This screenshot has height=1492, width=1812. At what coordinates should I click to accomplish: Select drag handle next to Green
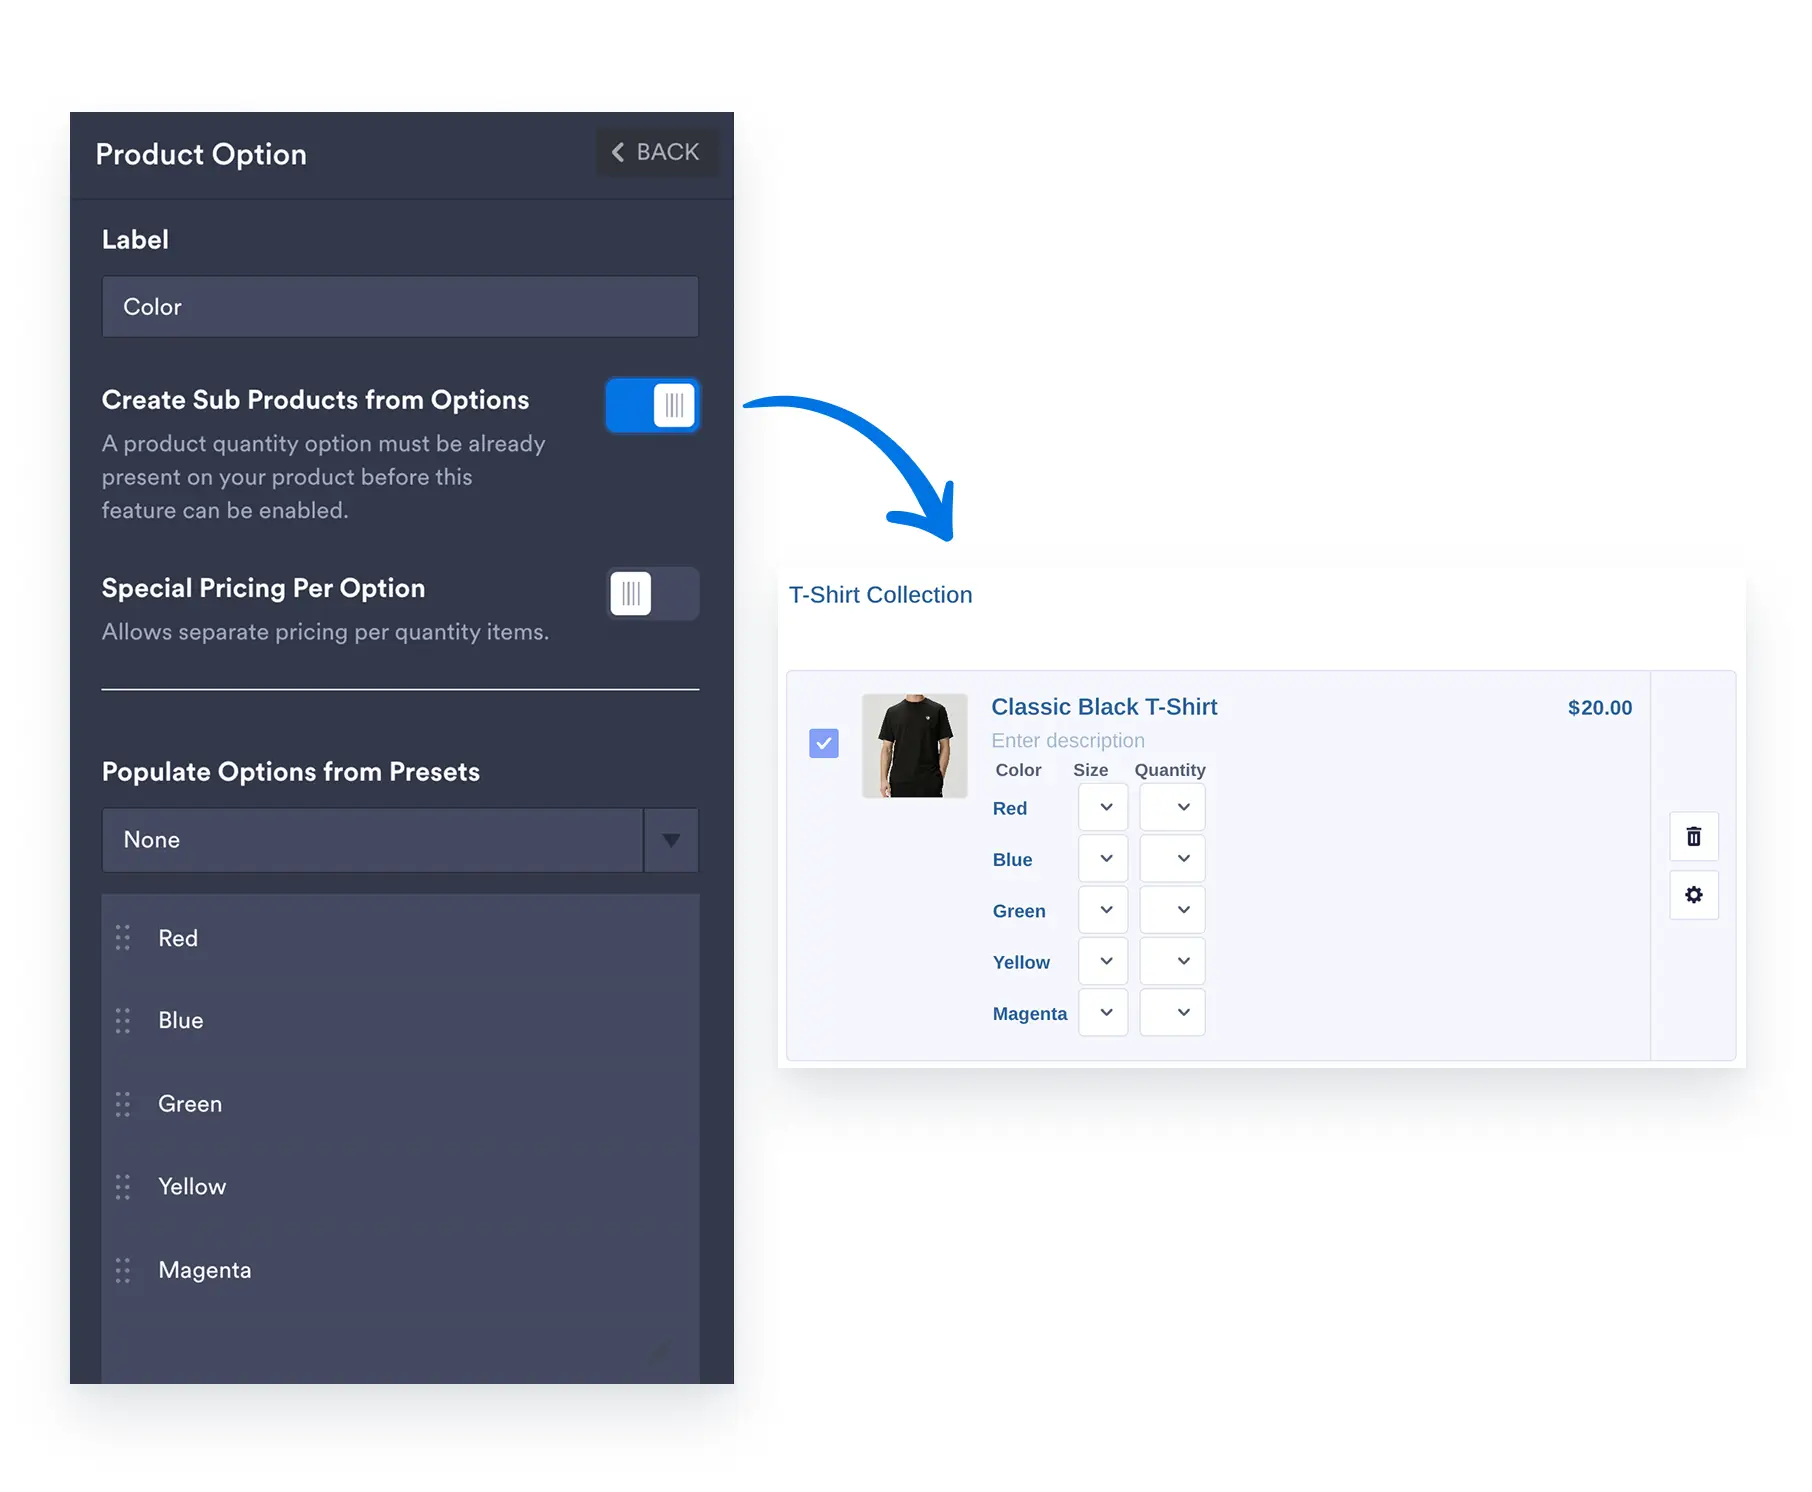[x=123, y=1104]
